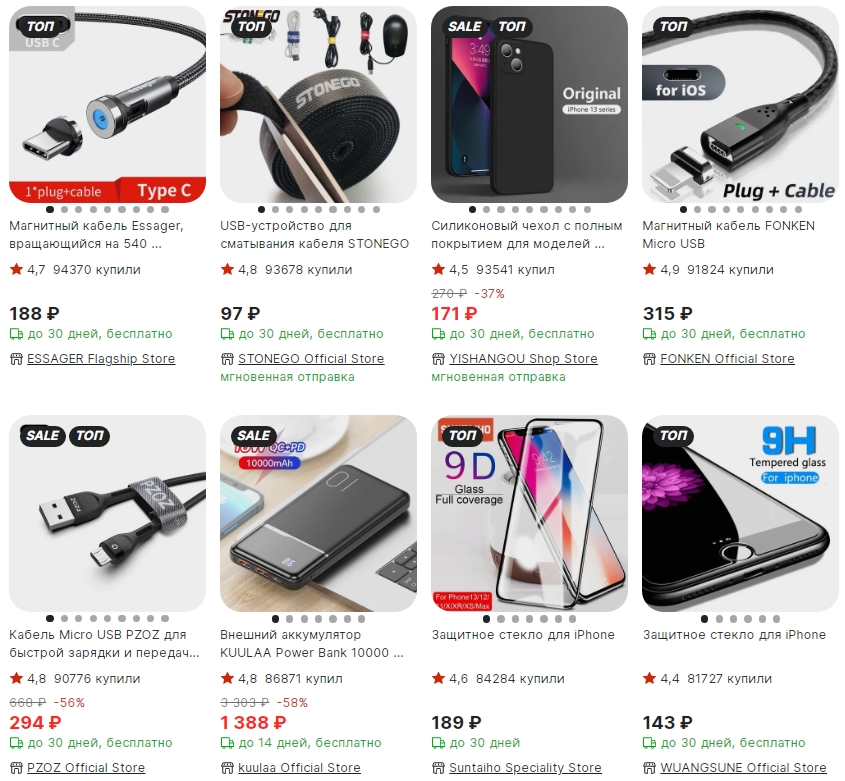Viewport: 845px width, 781px height.
Task: Open 9H tempered glass product image
Action: pos(740,513)
